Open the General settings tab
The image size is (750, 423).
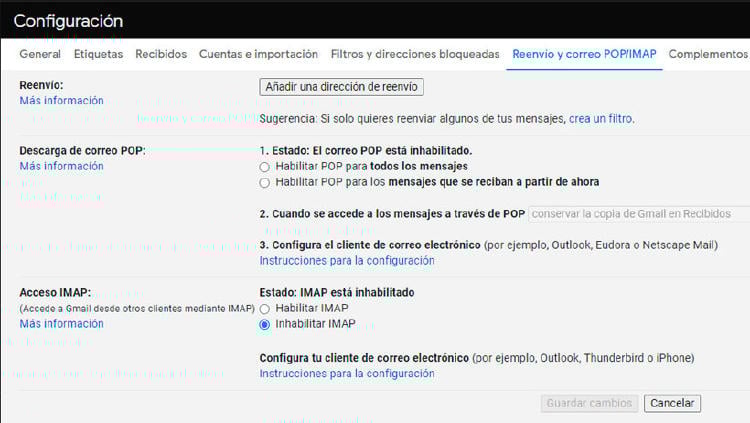[40, 54]
